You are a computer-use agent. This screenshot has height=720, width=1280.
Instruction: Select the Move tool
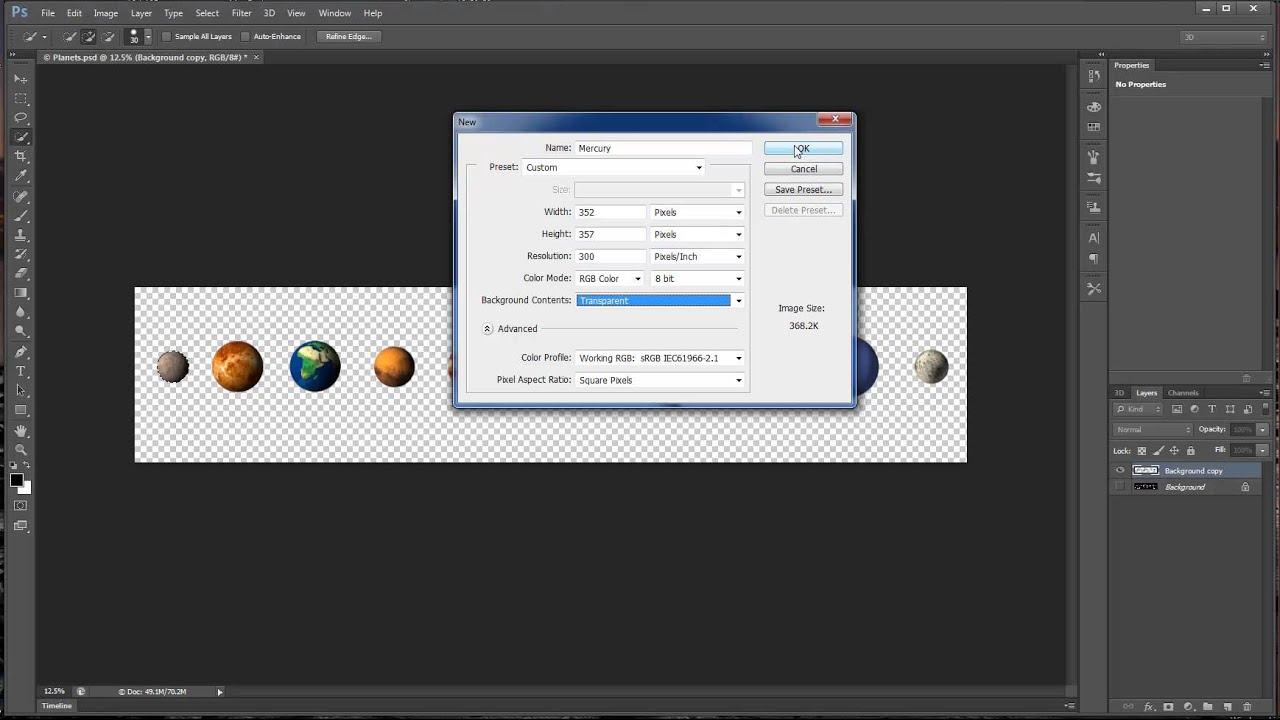point(21,79)
